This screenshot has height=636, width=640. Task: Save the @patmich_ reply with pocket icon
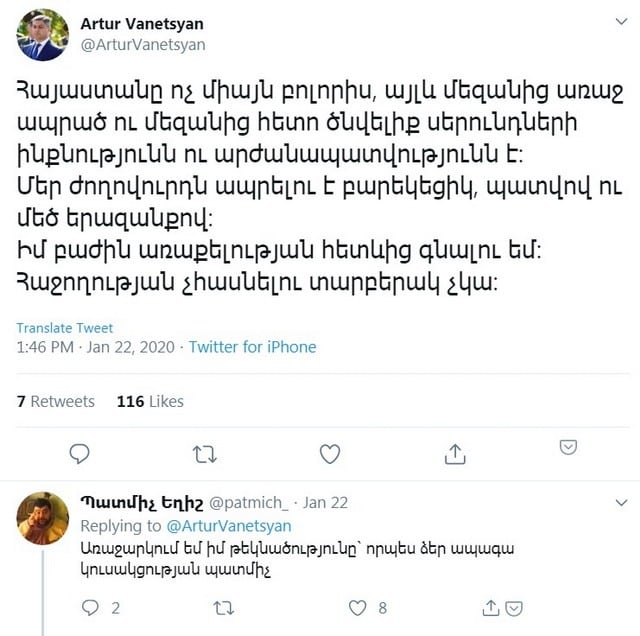[x=514, y=609]
